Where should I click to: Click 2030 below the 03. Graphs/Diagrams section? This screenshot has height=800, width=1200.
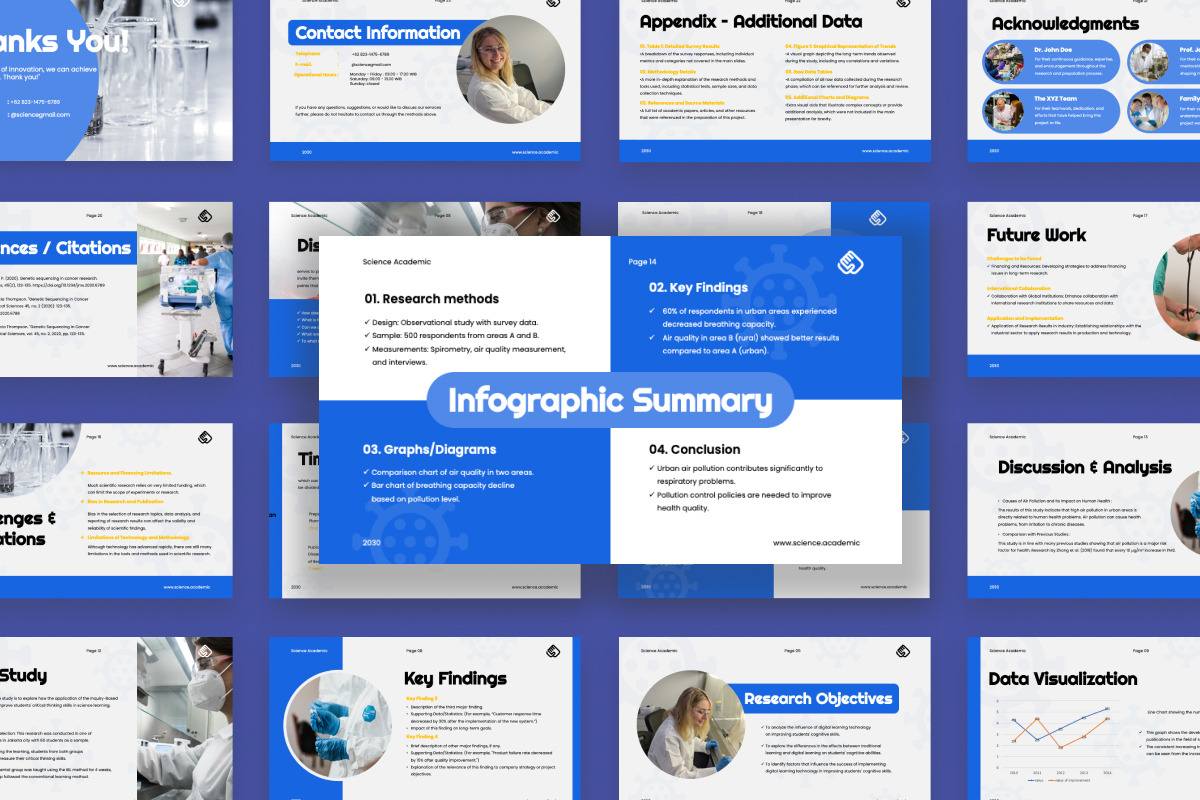pyautogui.click(x=371, y=542)
